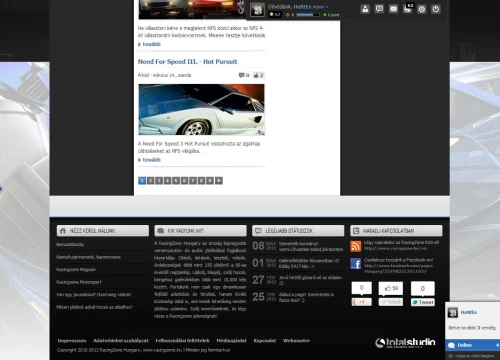The height and width of the screenshot is (360, 500).
Task: Go to pagination page 3
Action: pos(159,181)
